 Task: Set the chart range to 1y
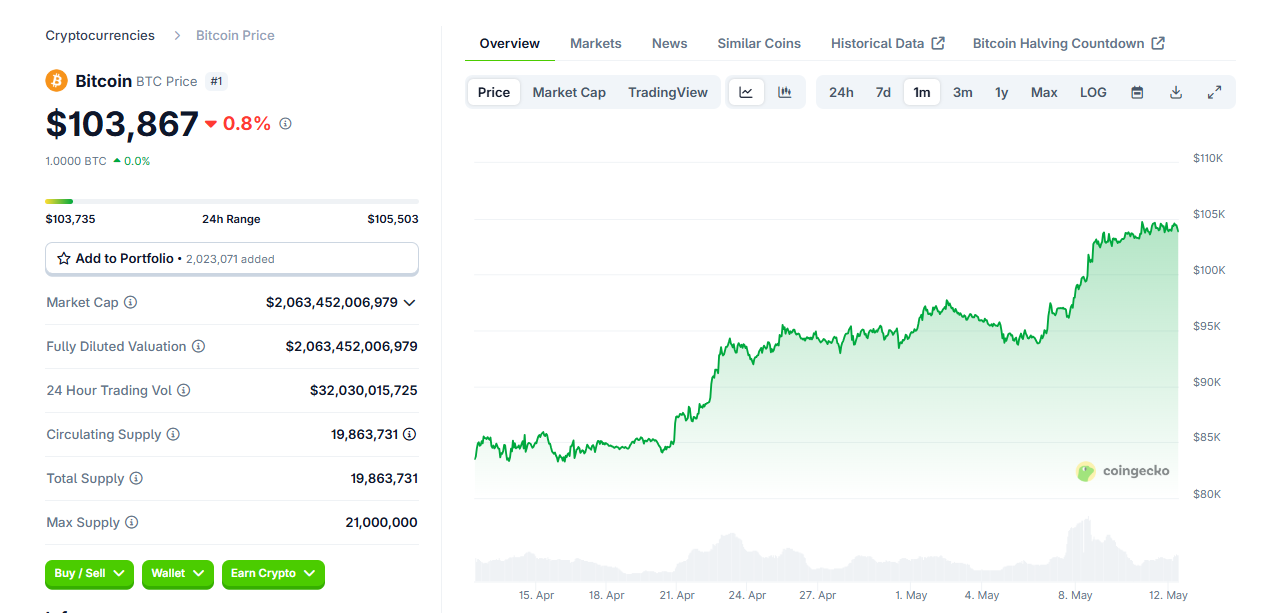coord(1001,92)
